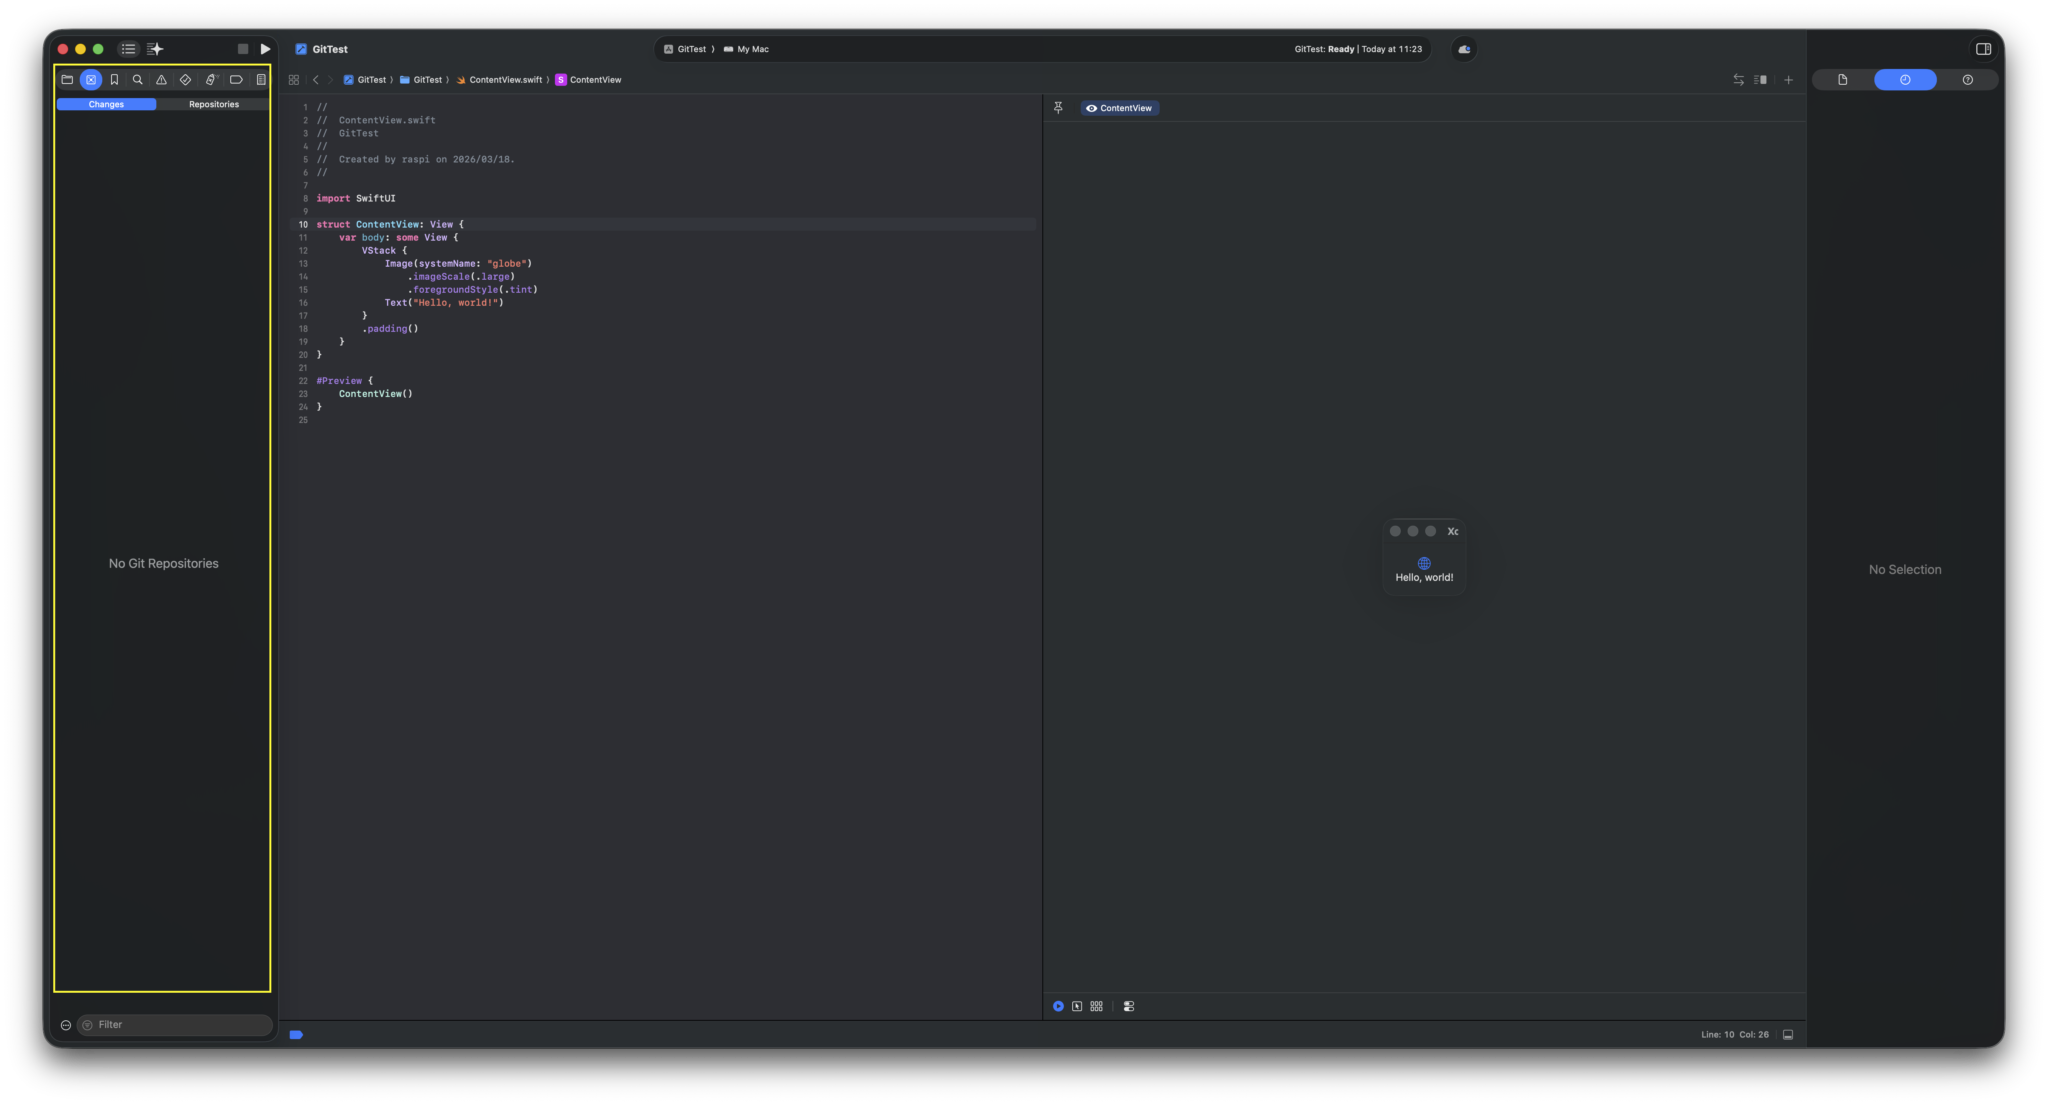
Task: Switch preview to Selectable mode
Action: [x=1077, y=1006]
